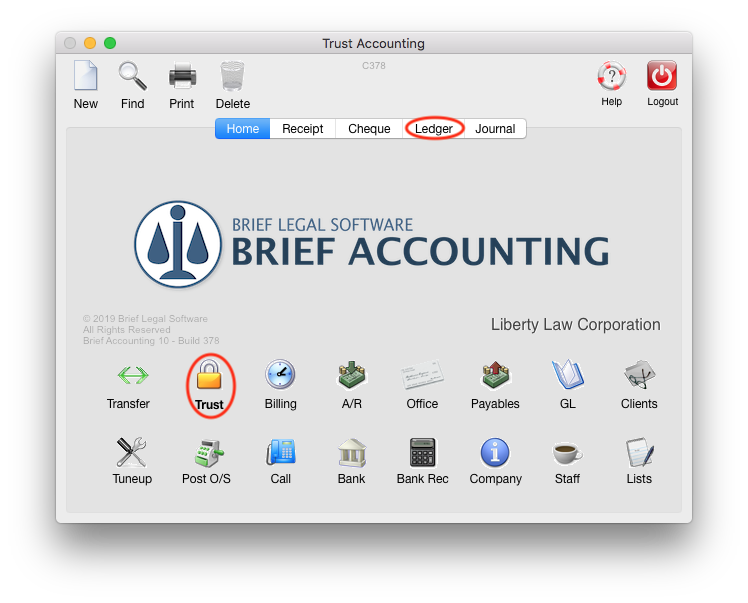748x603 pixels.
Task: Open the Trust padlock module
Action: (209, 374)
